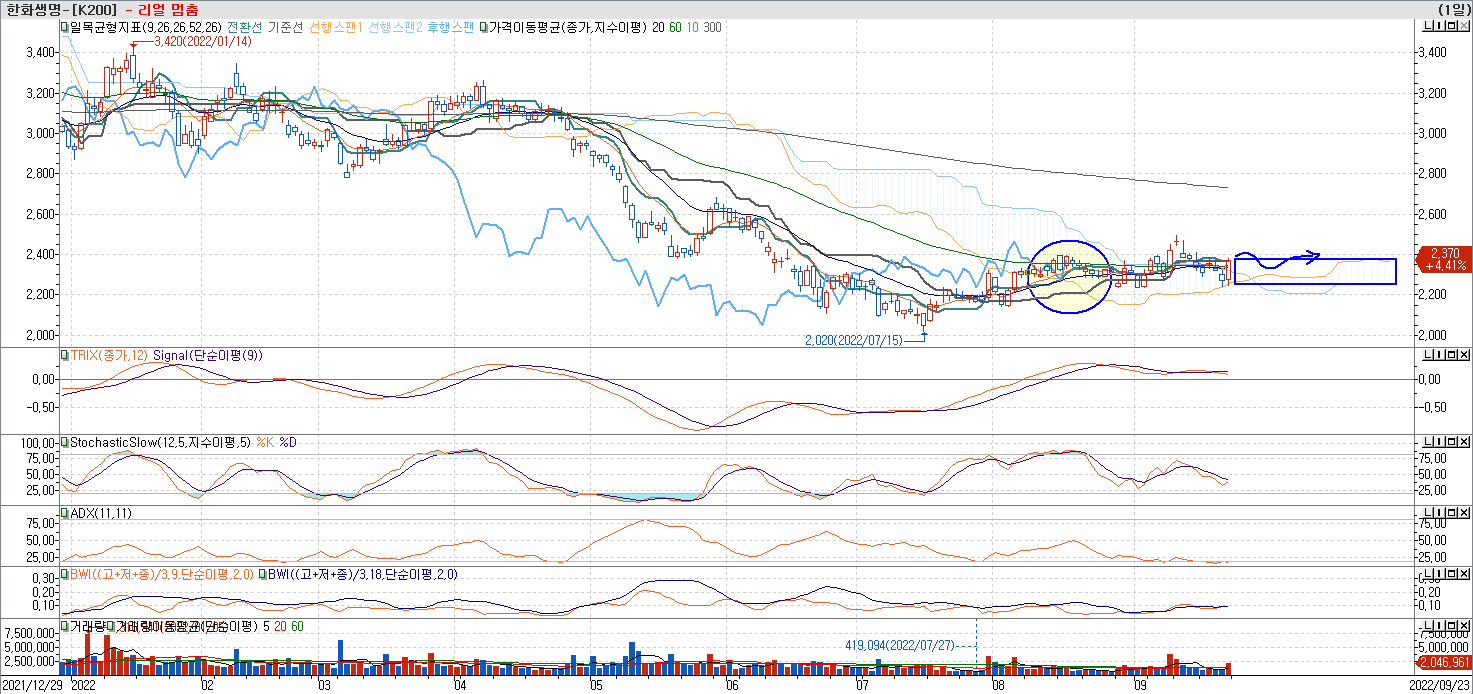Toggle the green marker beside the orange BWI 3,9 label
This screenshot has height=694, width=1473.
click(x=65, y=575)
